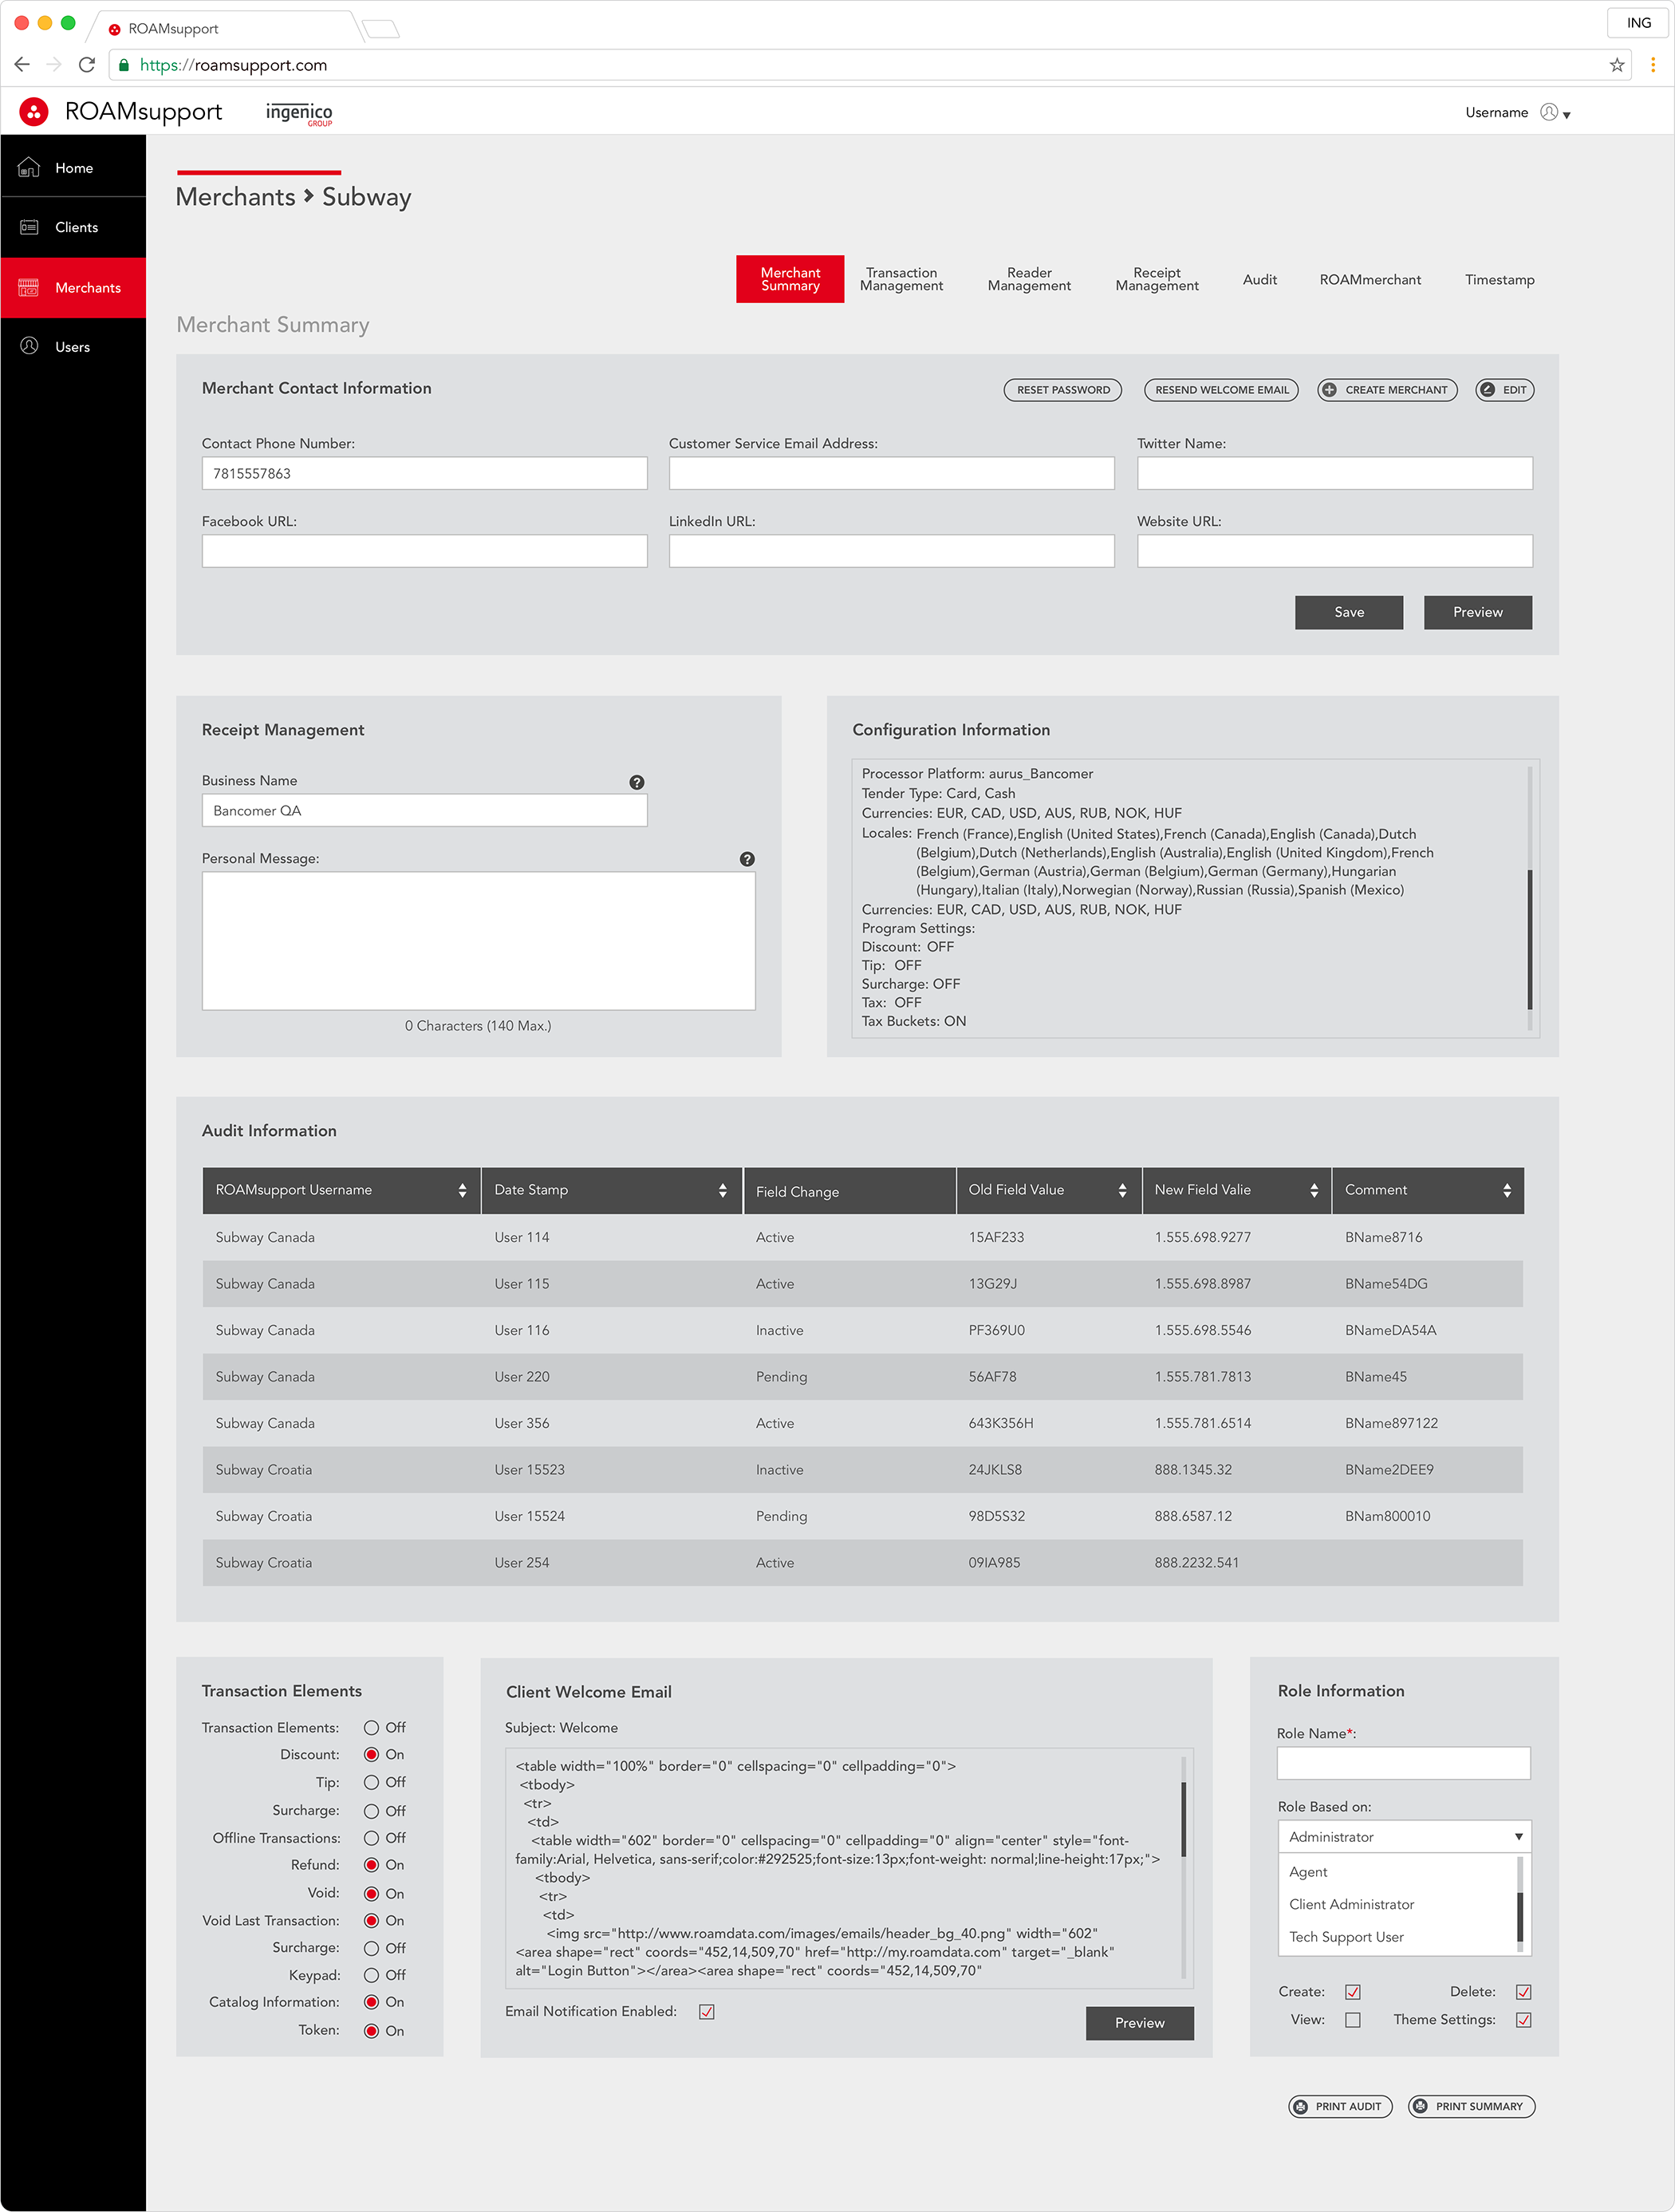Click Create Merchant button
1675x2212 pixels.
(1387, 390)
